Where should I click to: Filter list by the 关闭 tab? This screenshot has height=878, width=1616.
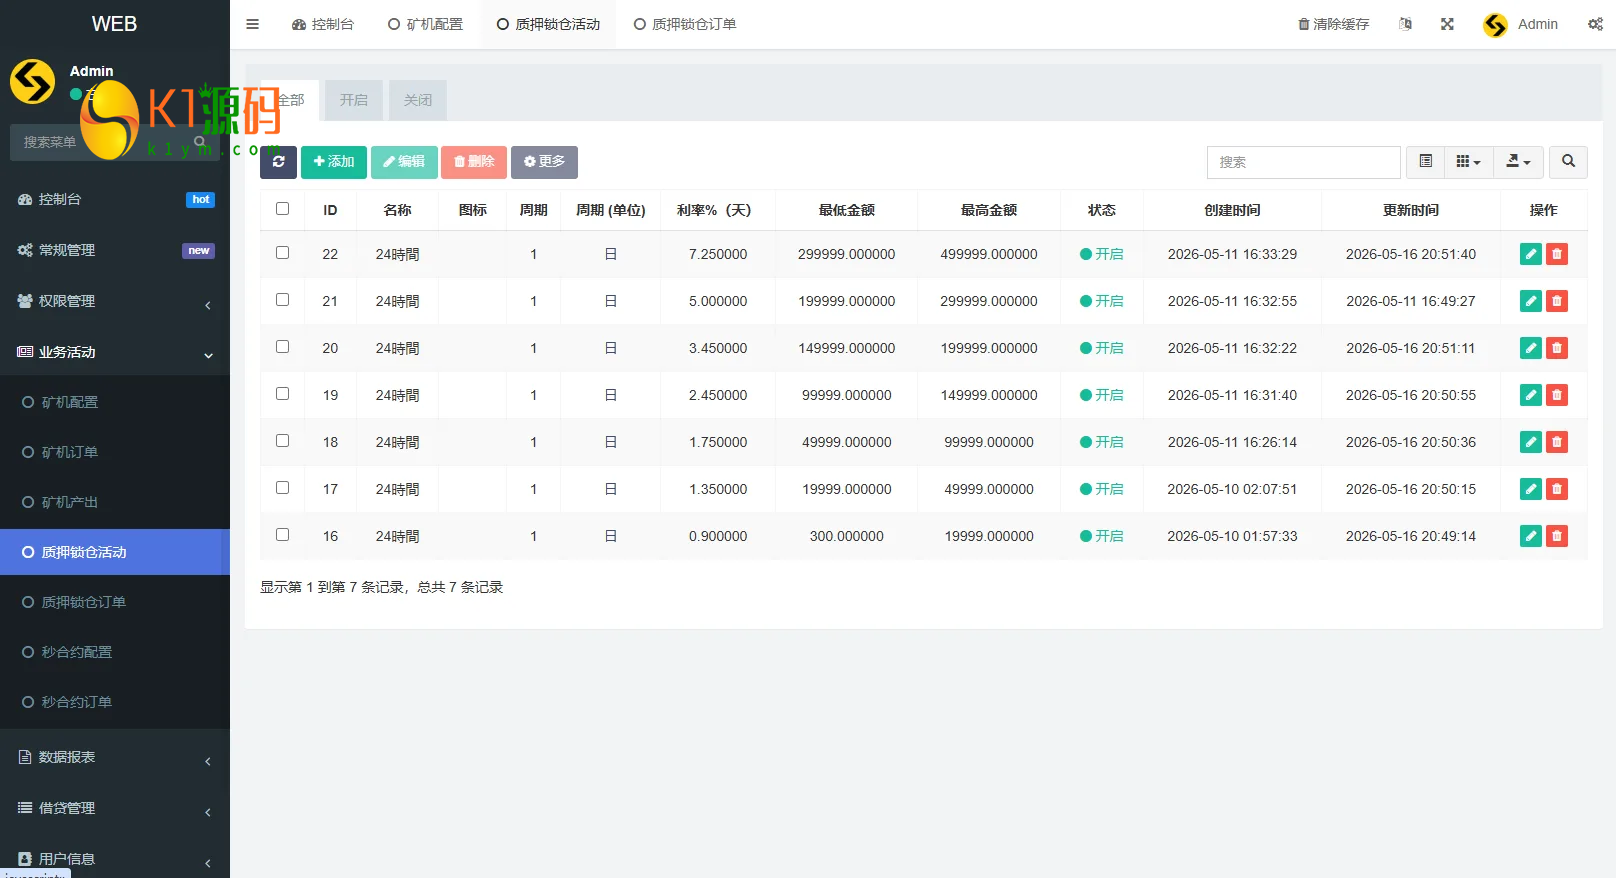click(418, 100)
